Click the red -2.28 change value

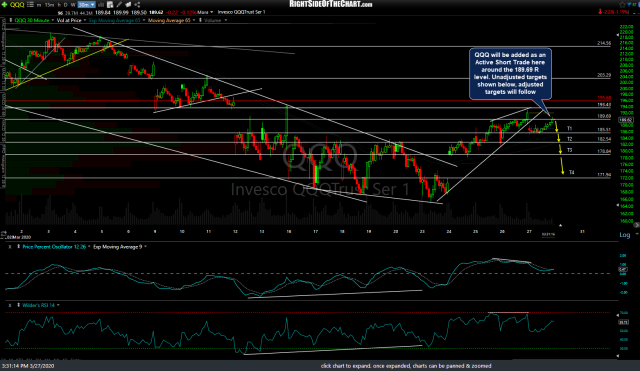[608, 12]
